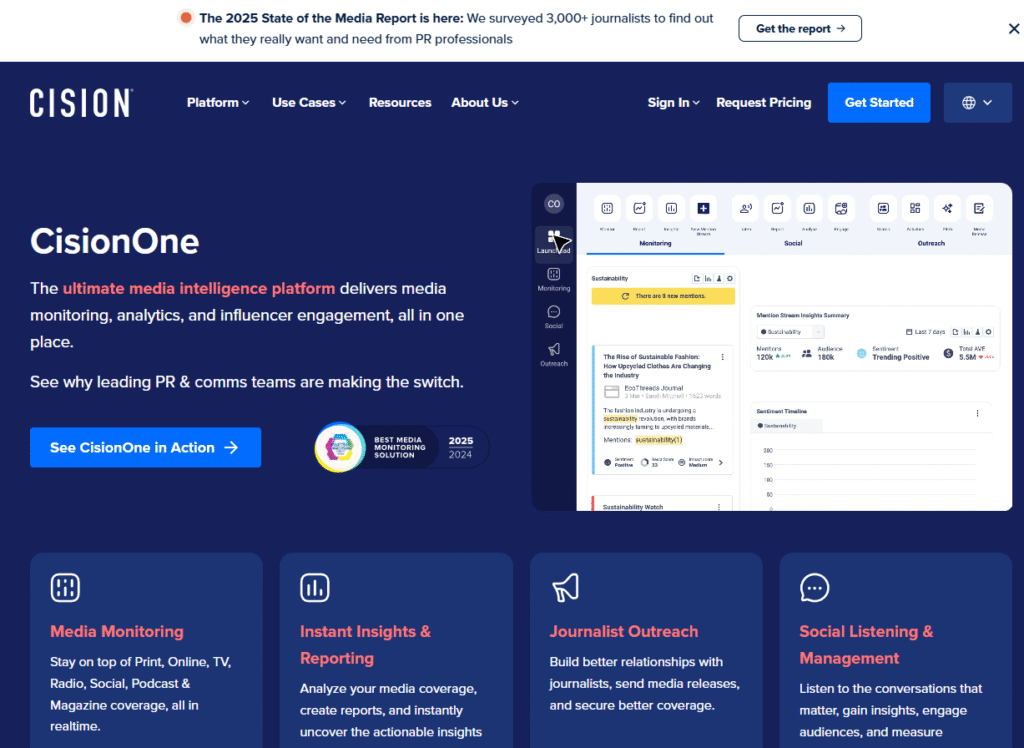Click the Instant Insights bar chart icon
Image resolution: width=1024 pixels, height=748 pixels.
[x=315, y=588]
